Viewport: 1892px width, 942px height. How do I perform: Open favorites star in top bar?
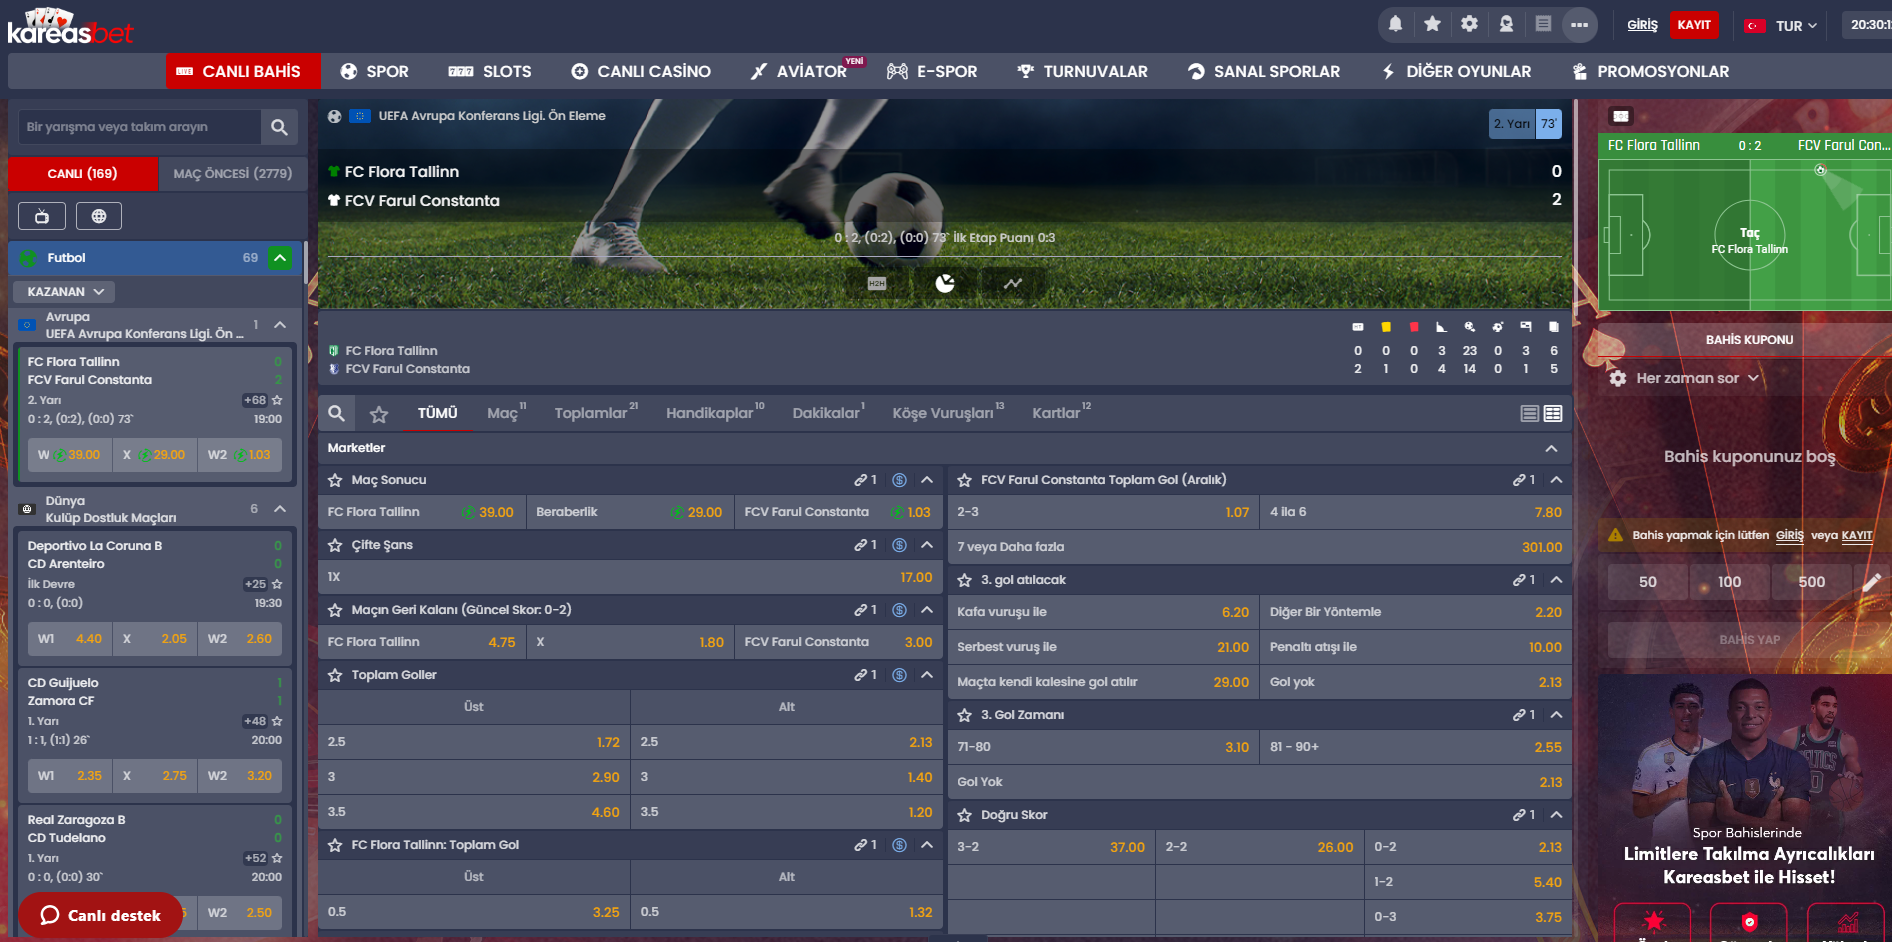[x=1432, y=24]
